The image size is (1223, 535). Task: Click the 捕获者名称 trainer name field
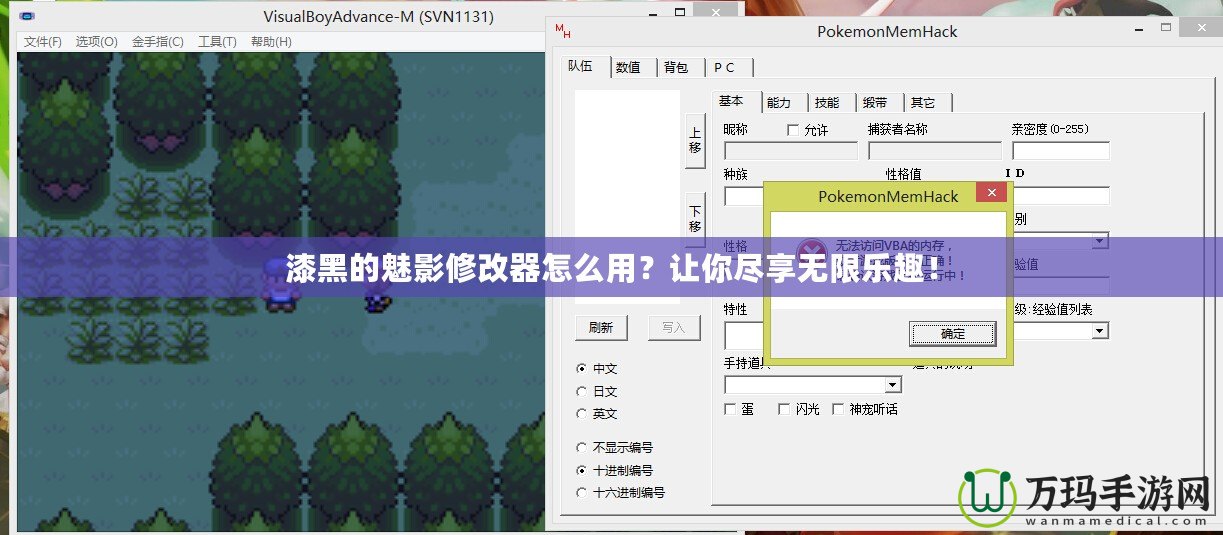click(935, 151)
